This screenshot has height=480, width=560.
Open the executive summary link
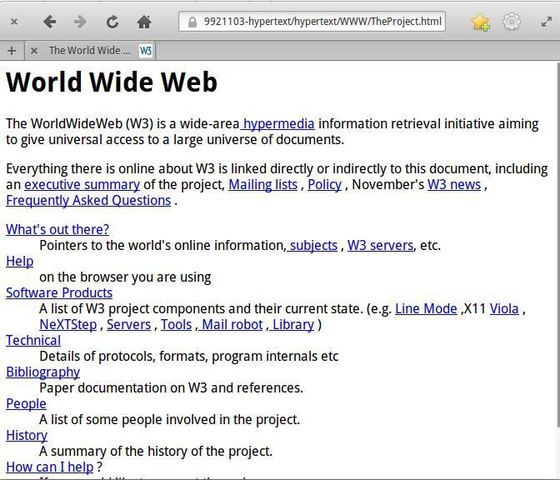[x=82, y=185]
